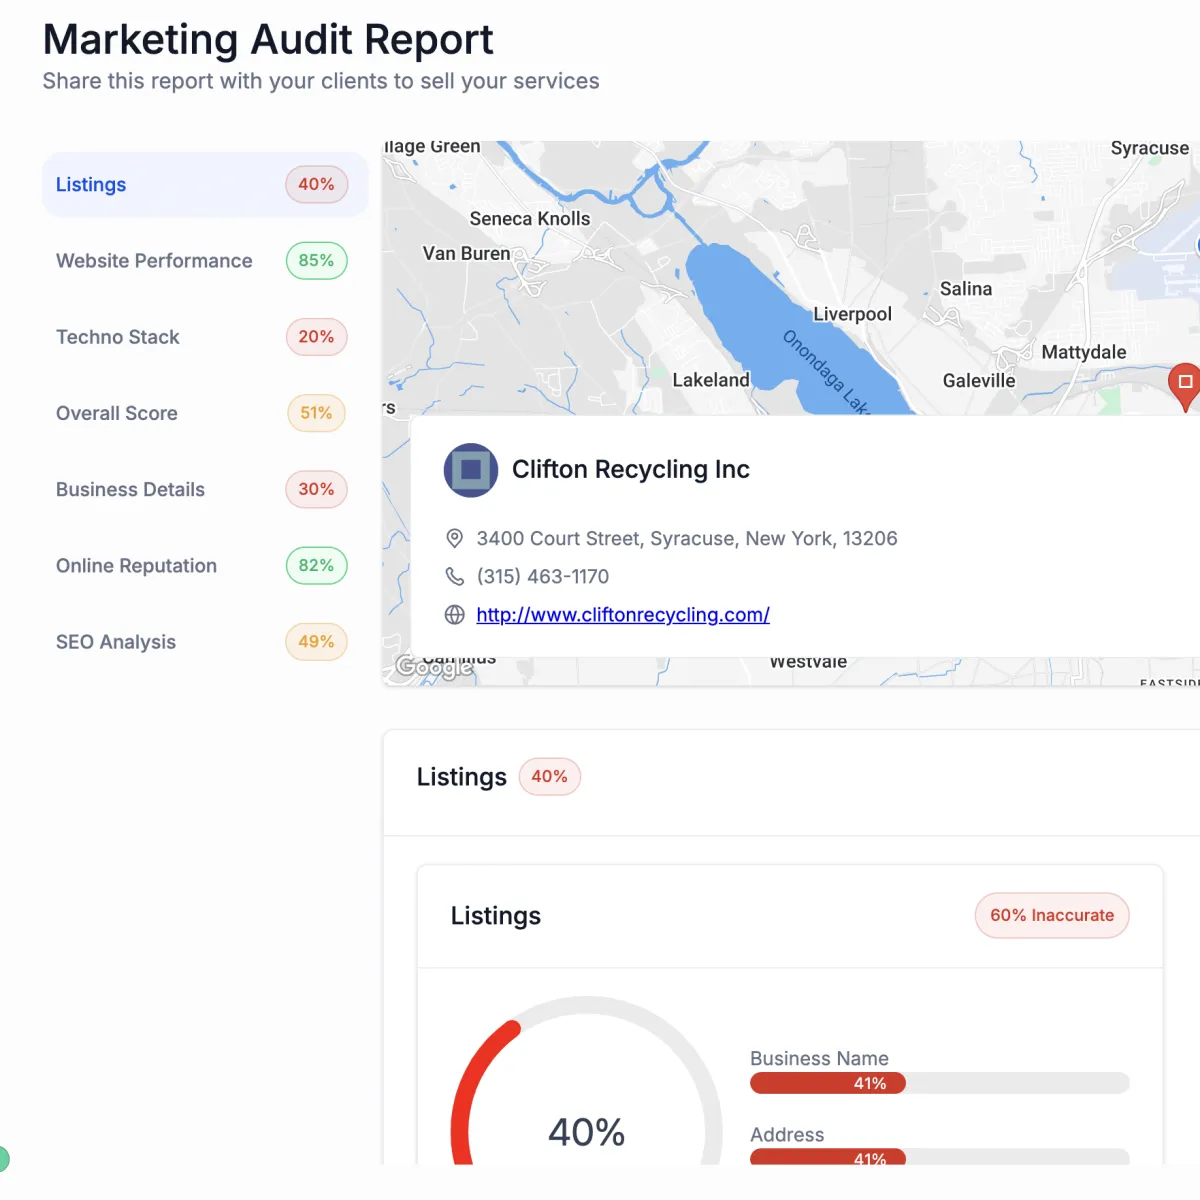Viewport: 1200px width, 1200px height.
Task: Open the cliftonrecycling.com website link
Action: [x=623, y=615]
